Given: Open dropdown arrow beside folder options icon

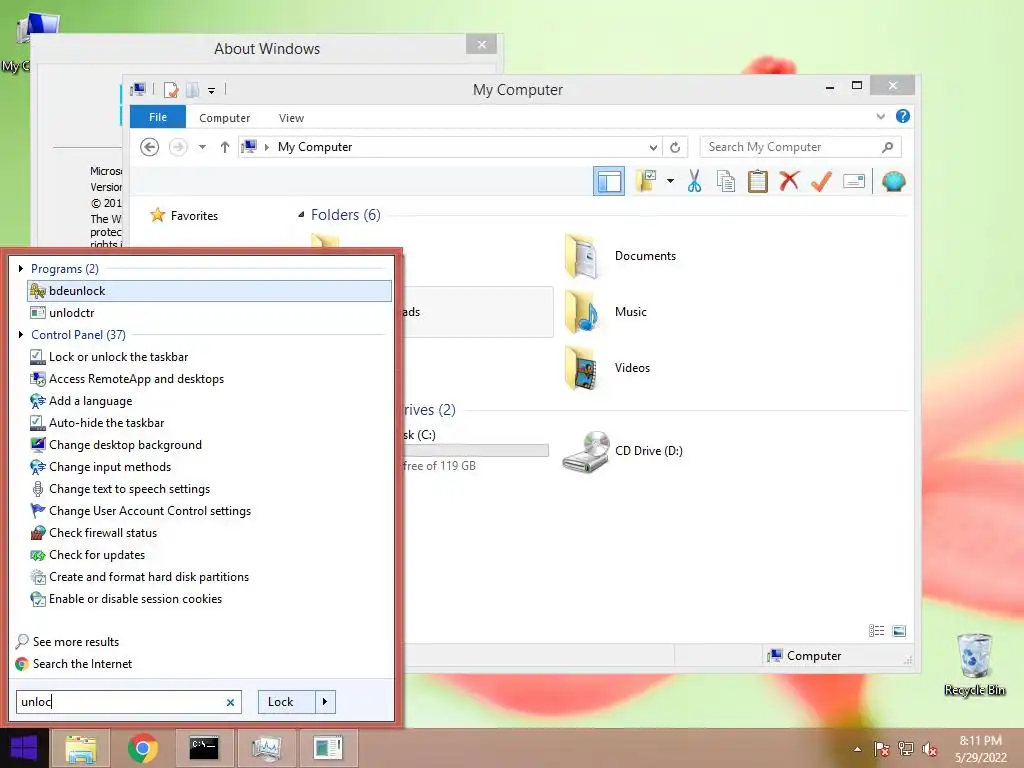Looking at the screenshot, I should tap(670, 181).
